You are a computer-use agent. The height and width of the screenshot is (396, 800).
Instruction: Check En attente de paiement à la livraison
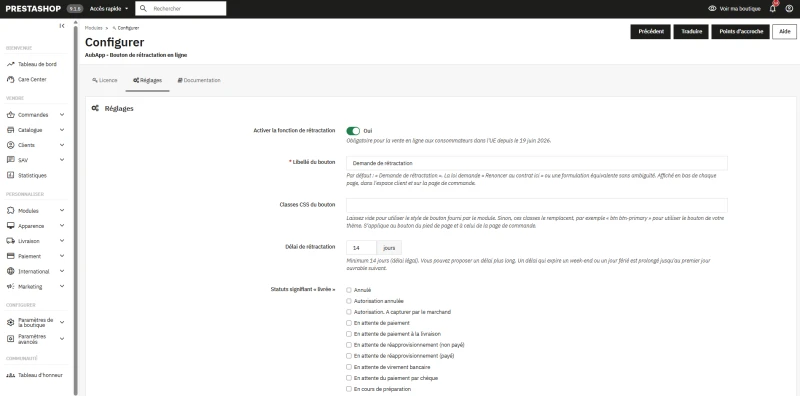[x=349, y=334]
